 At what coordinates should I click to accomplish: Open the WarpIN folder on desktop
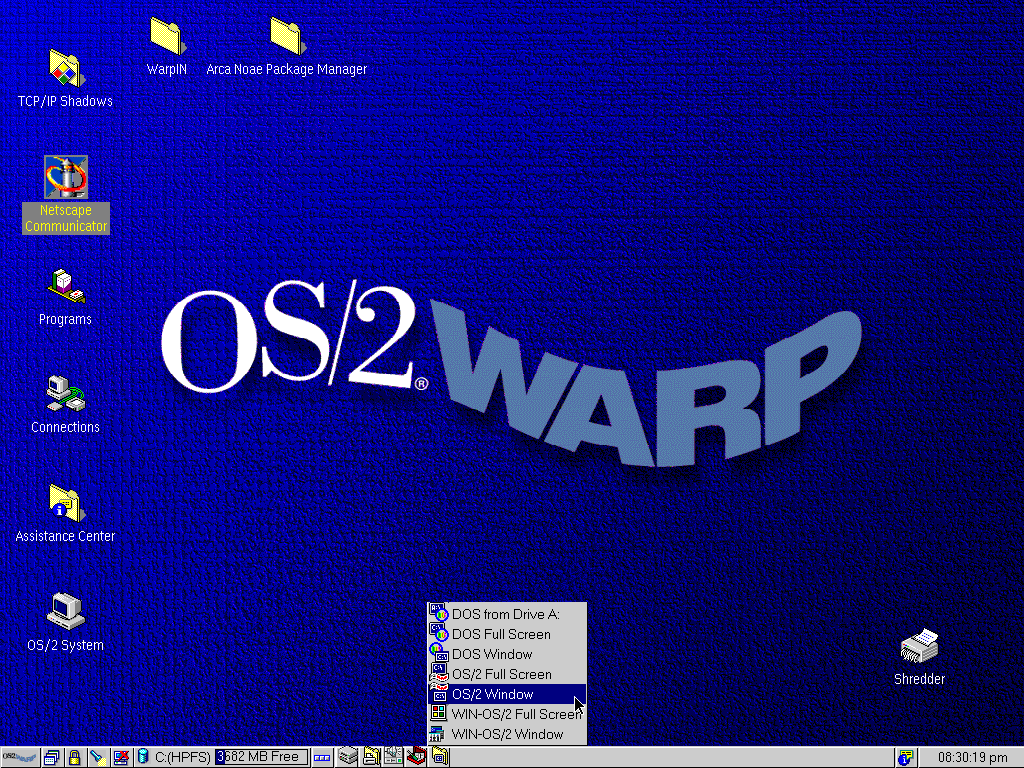167,36
